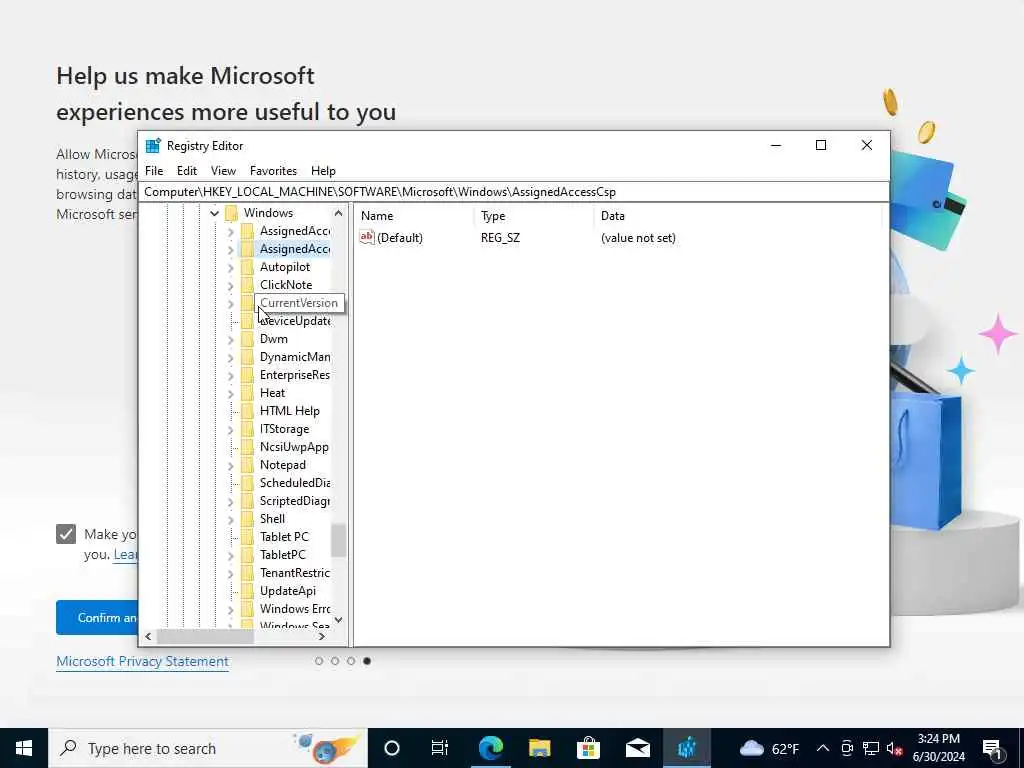The image size is (1024, 768).
Task: Select the second page indicator dot
Action: click(x=335, y=661)
